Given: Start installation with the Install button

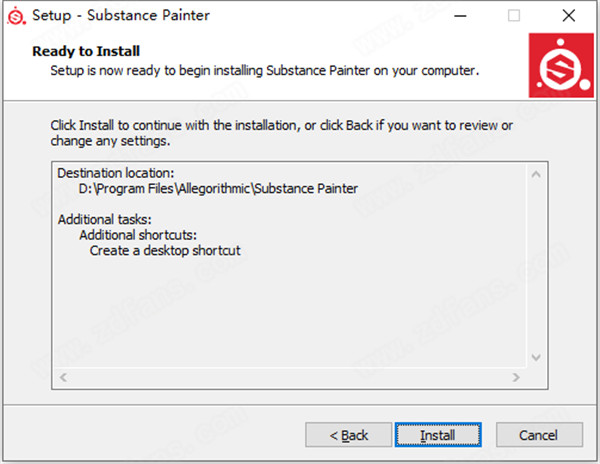Looking at the screenshot, I should [x=438, y=435].
